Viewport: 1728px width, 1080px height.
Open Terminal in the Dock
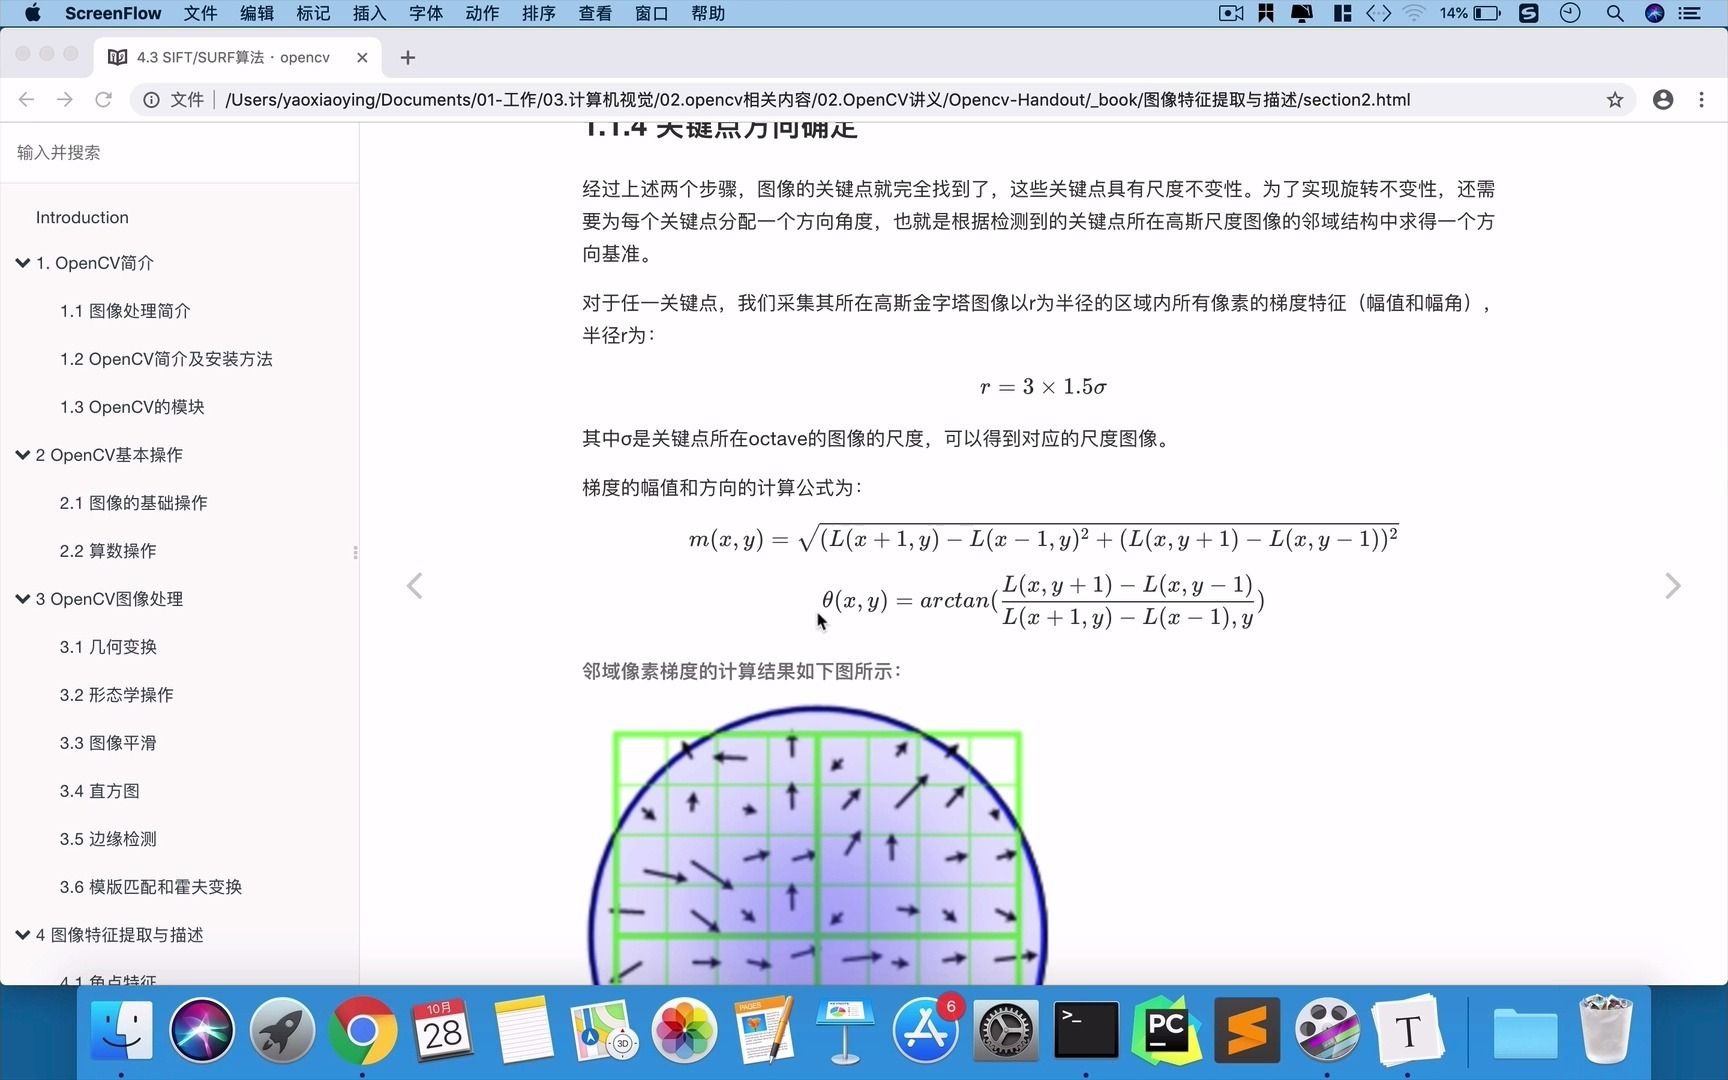(x=1086, y=1030)
